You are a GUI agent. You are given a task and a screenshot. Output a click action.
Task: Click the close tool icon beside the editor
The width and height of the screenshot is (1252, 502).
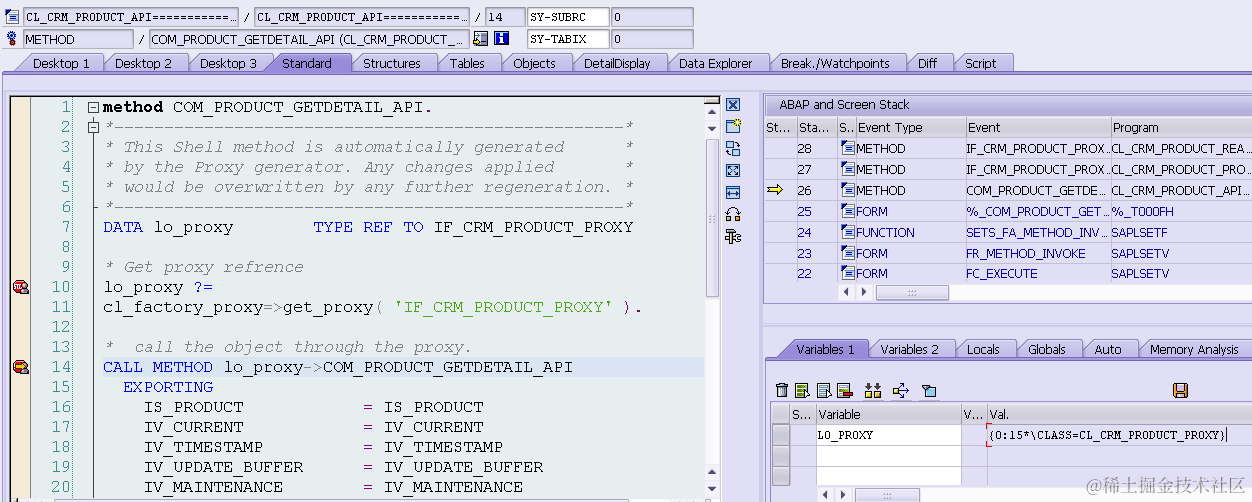733,105
